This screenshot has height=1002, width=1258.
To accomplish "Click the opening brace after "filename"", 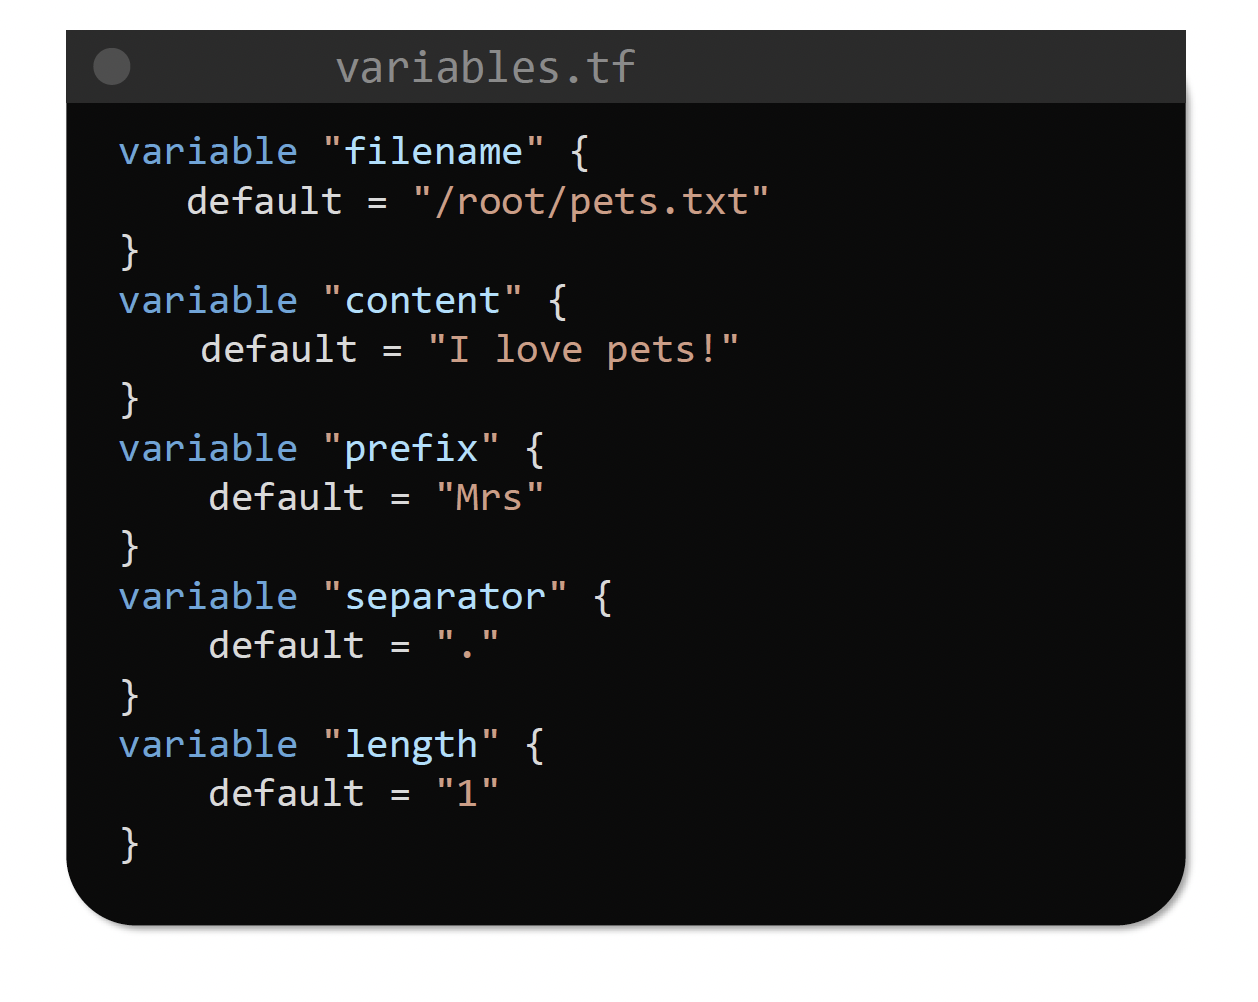I will tap(580, 152).
